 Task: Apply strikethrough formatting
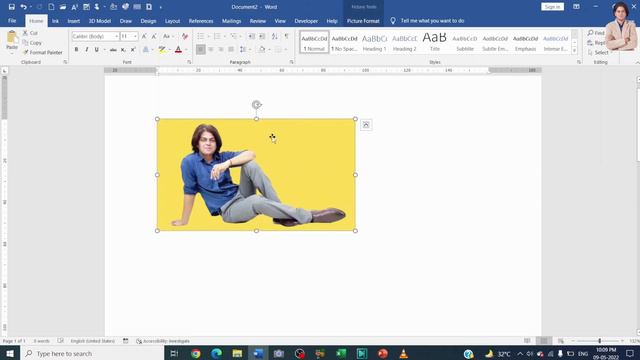[113, 49]
